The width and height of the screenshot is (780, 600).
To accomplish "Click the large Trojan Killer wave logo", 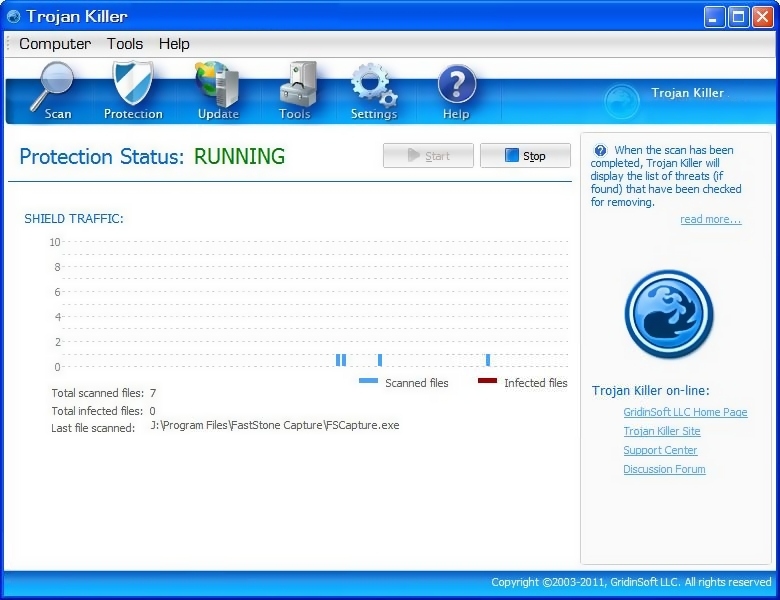I will 668,314.
